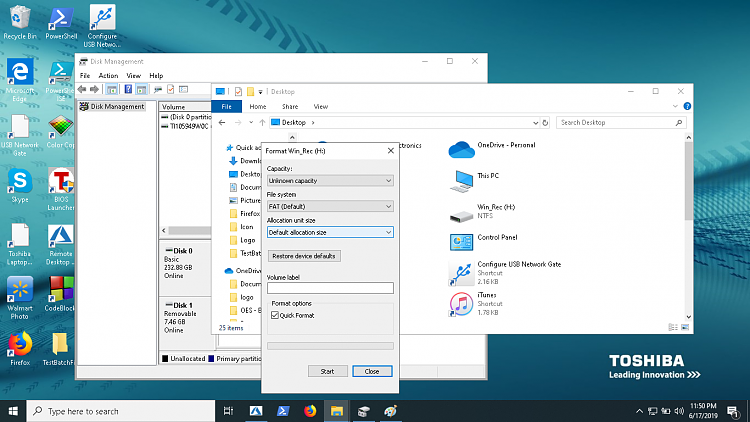Click the Firefox icon in the taskbar

click(310, 410)
